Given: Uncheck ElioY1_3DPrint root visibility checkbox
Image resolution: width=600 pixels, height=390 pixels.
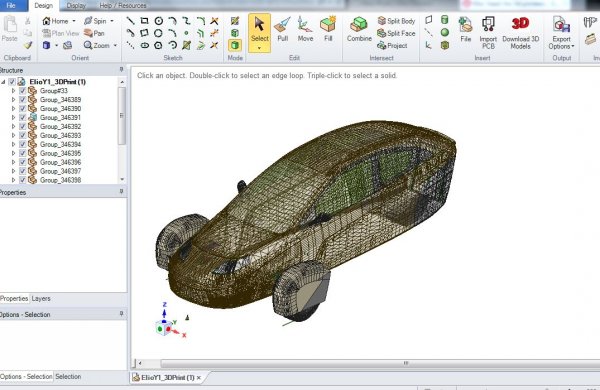Looking at the screenshot, I should [12, 82].
